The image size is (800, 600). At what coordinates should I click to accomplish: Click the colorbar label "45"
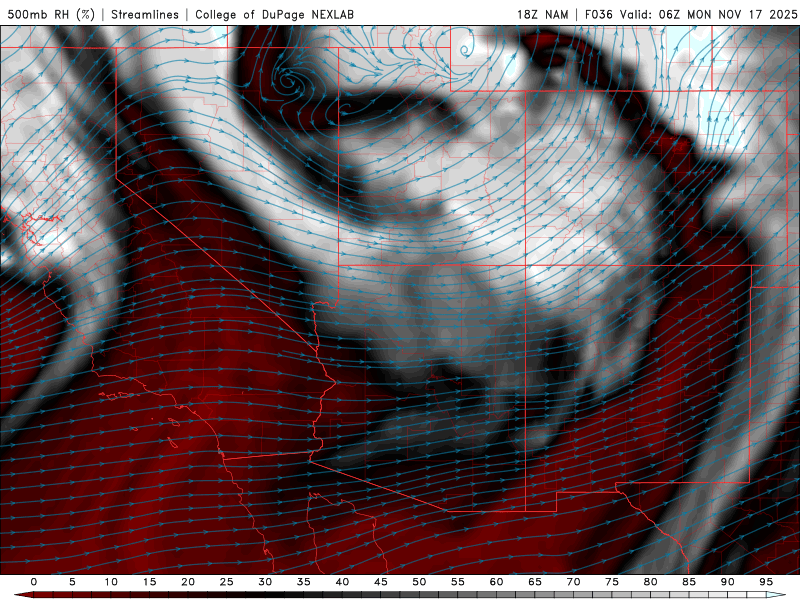pos(381,582)
